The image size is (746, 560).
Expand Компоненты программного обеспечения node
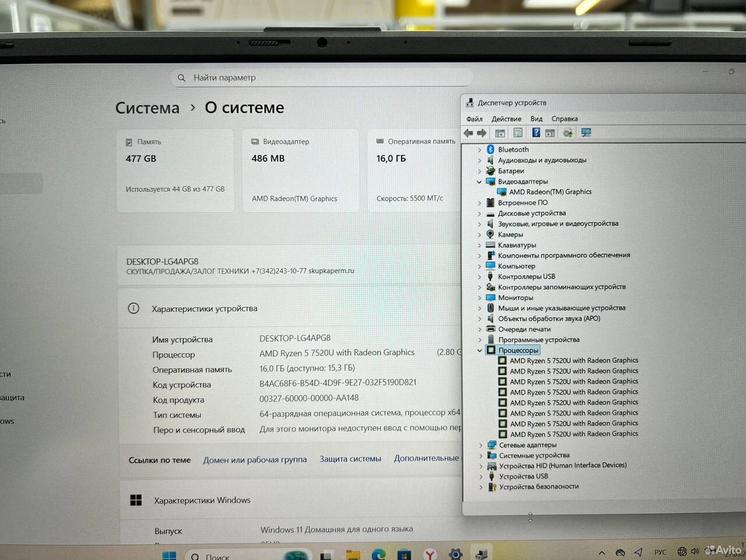click(x=480, y=255)
